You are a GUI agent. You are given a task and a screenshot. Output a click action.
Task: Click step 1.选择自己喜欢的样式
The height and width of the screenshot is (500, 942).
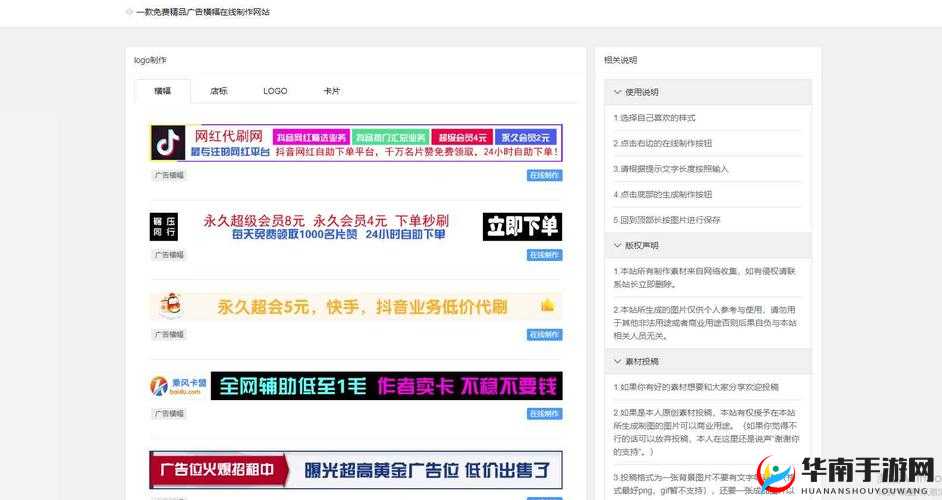(x=654, y=118)
